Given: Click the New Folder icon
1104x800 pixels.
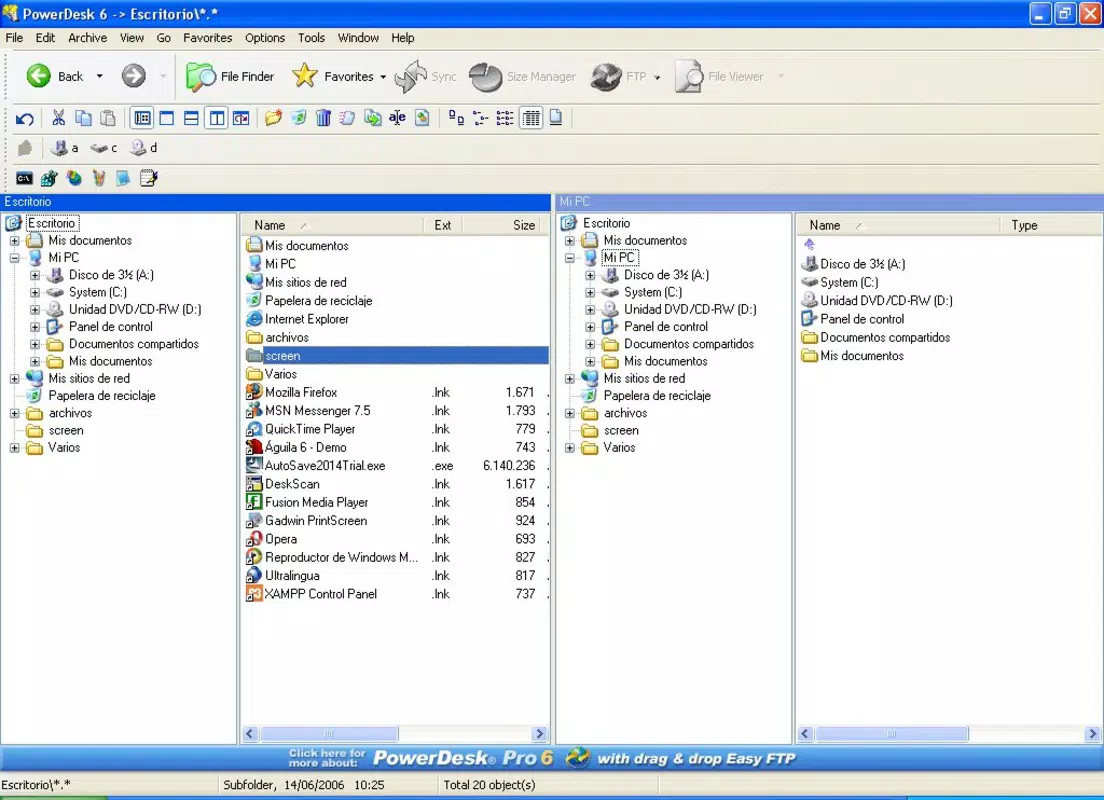Looking at the screenshot, I should (x=273, y=118).
